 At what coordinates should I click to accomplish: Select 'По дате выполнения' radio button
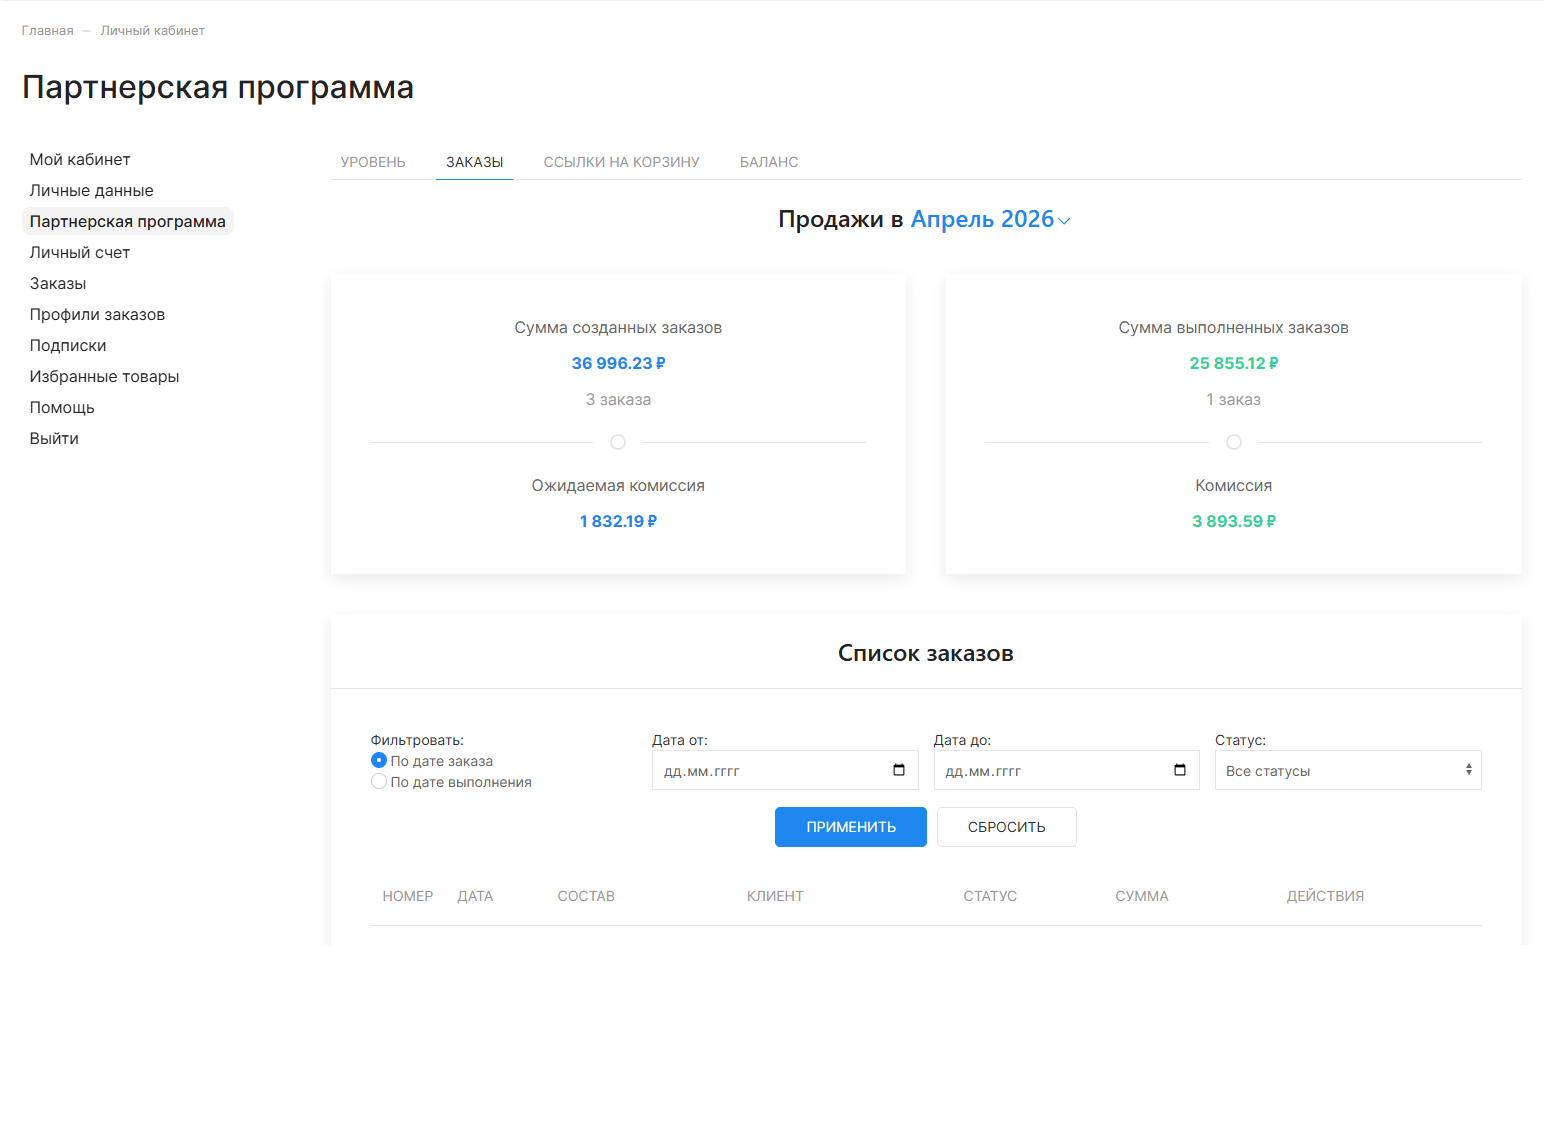(x=379, y=782)
